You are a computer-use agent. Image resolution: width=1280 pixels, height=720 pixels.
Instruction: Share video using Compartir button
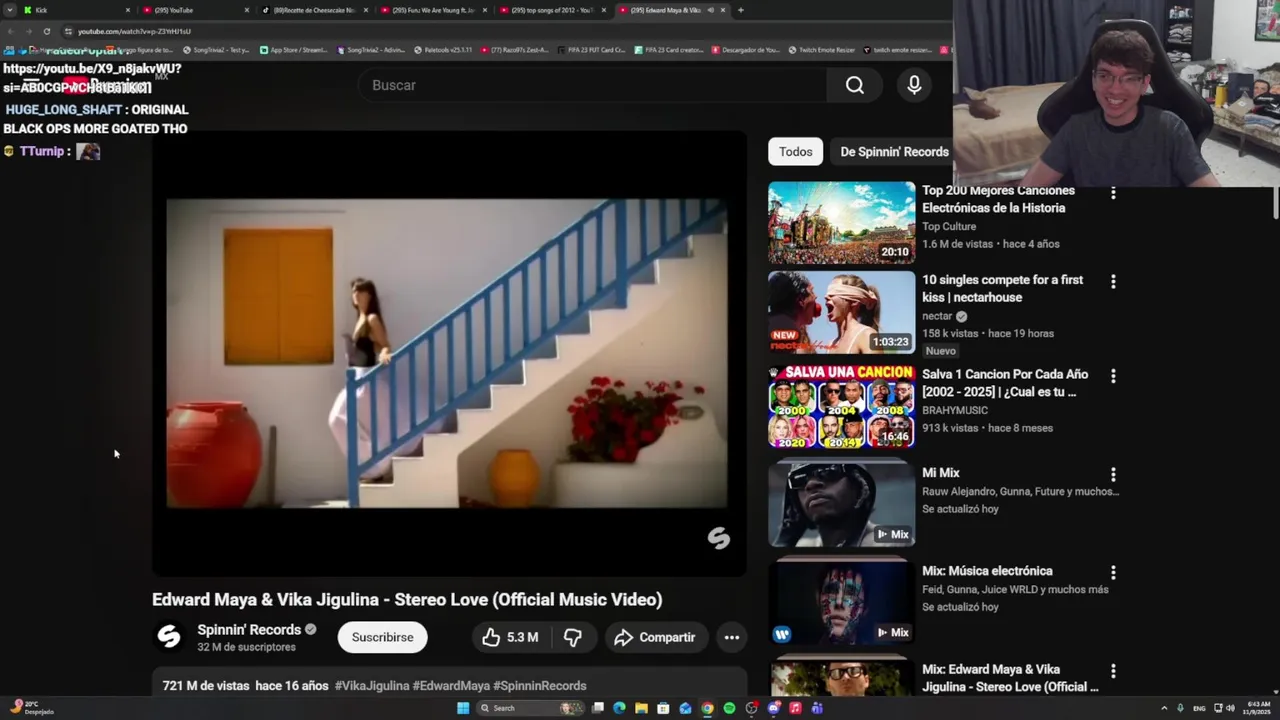[655, 637]
